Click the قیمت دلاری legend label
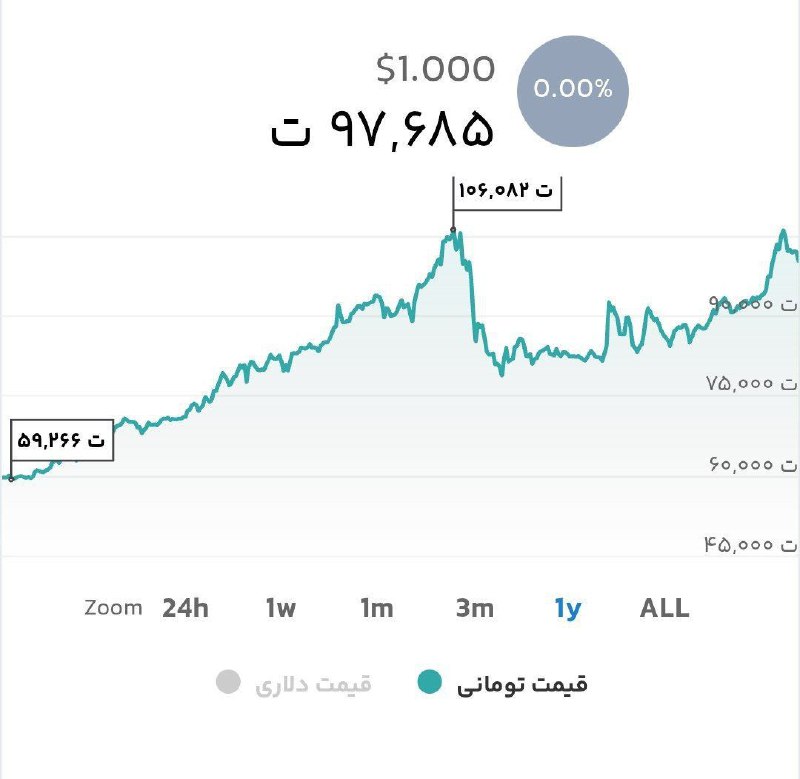The height and width of the screenshot is (779, 800). (x=314, y=685)
